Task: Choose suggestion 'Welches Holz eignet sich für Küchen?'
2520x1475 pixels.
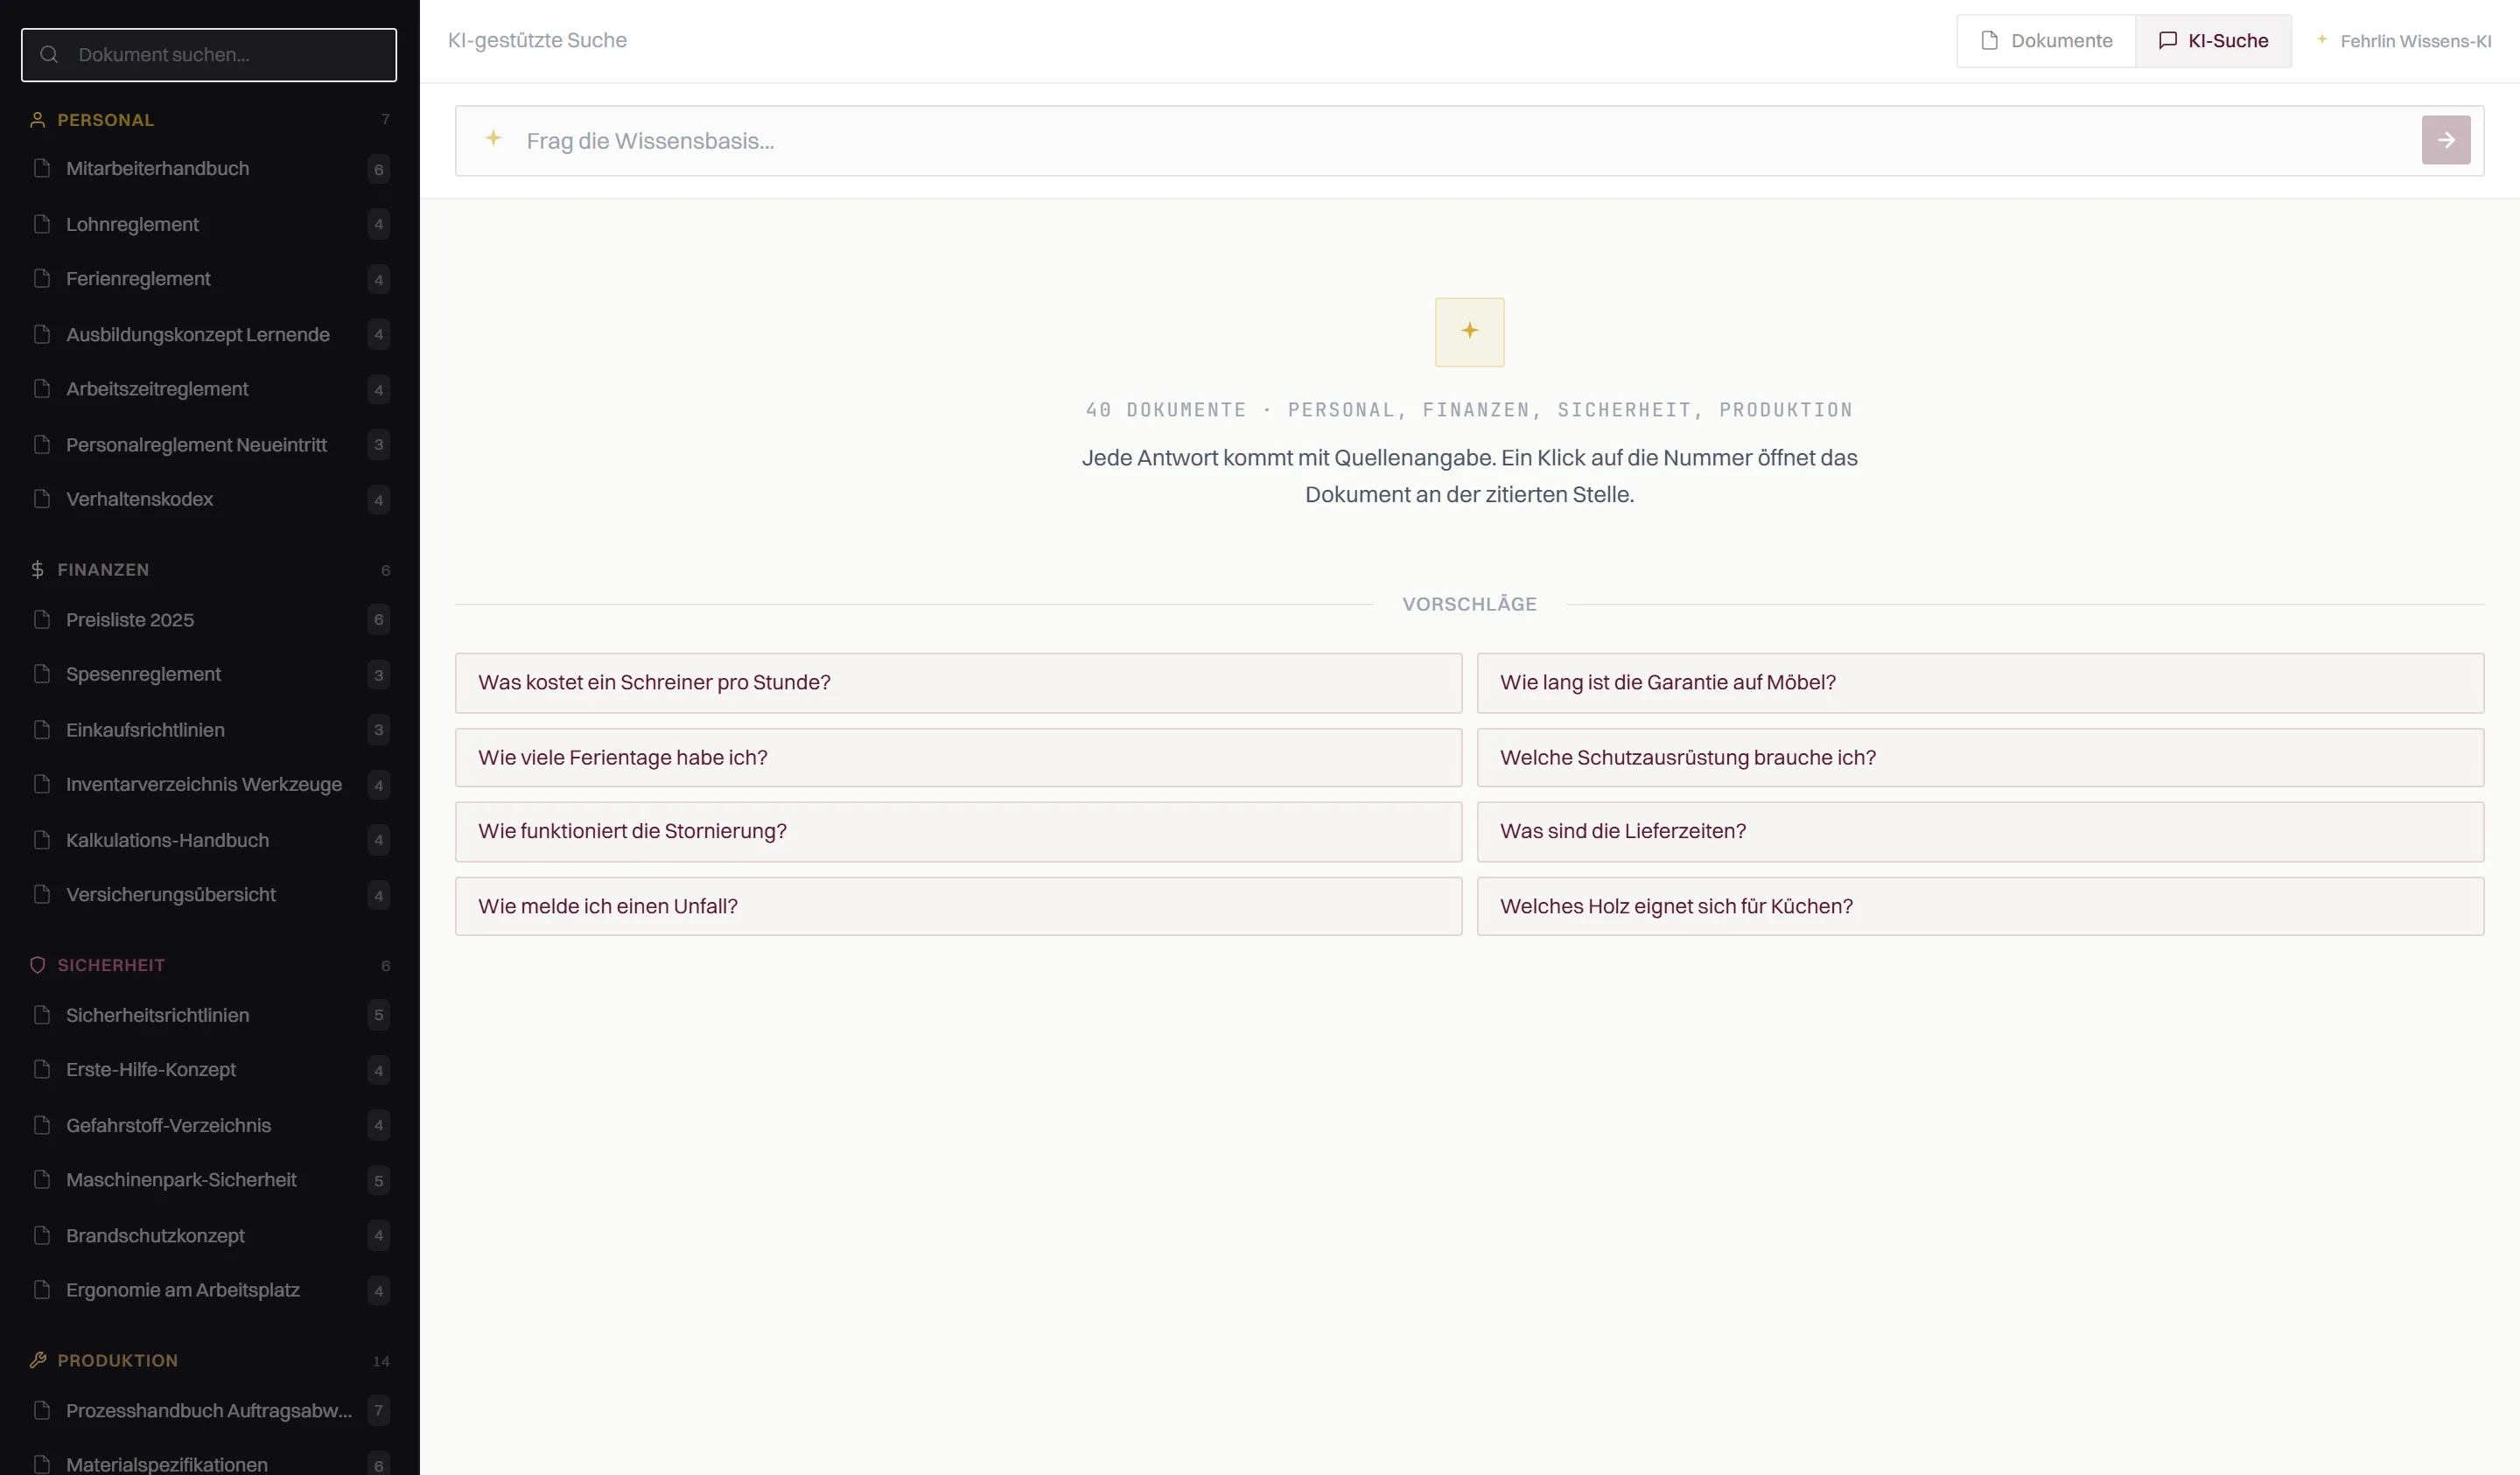Action: [1980, 906]
